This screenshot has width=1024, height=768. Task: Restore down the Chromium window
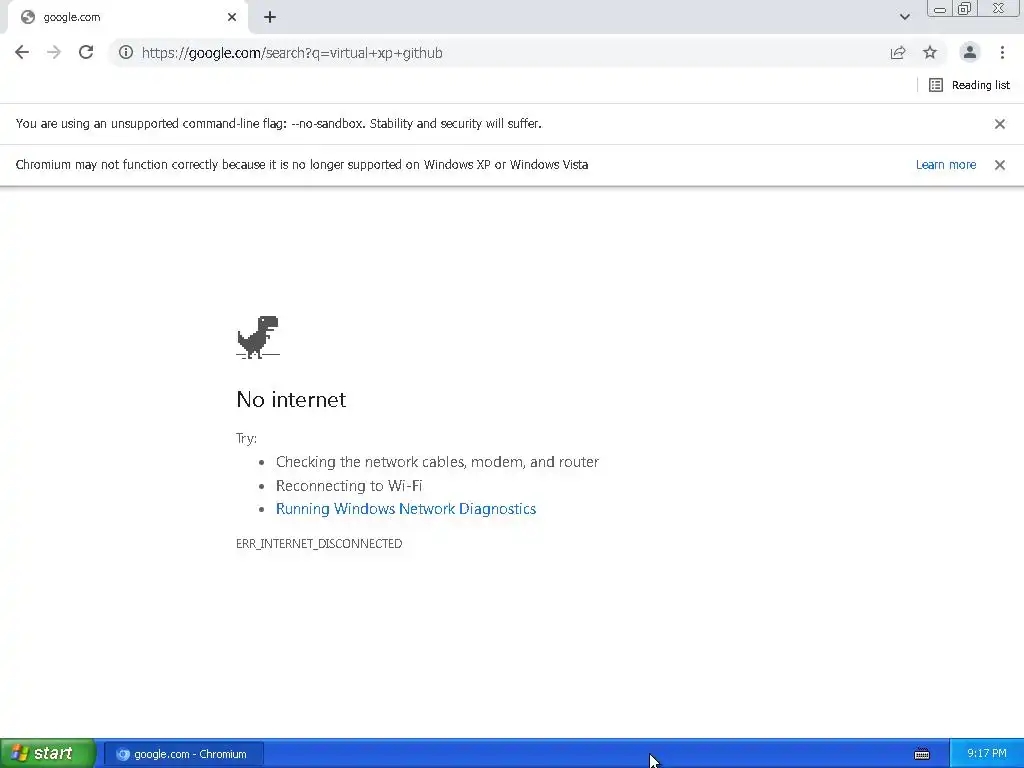964,8
